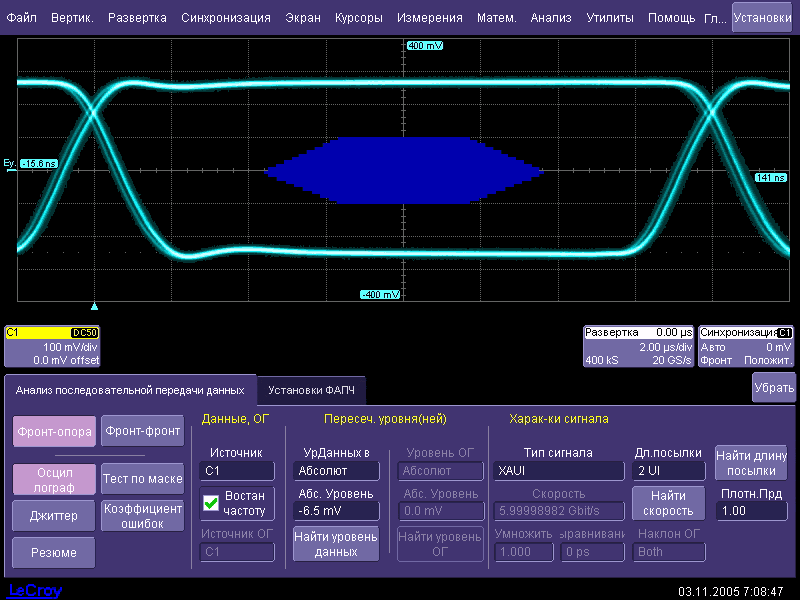Click the C1 channel descriptor box
Image resolution: width=800 pixels, height=600 pixels.
click(52, 346)
